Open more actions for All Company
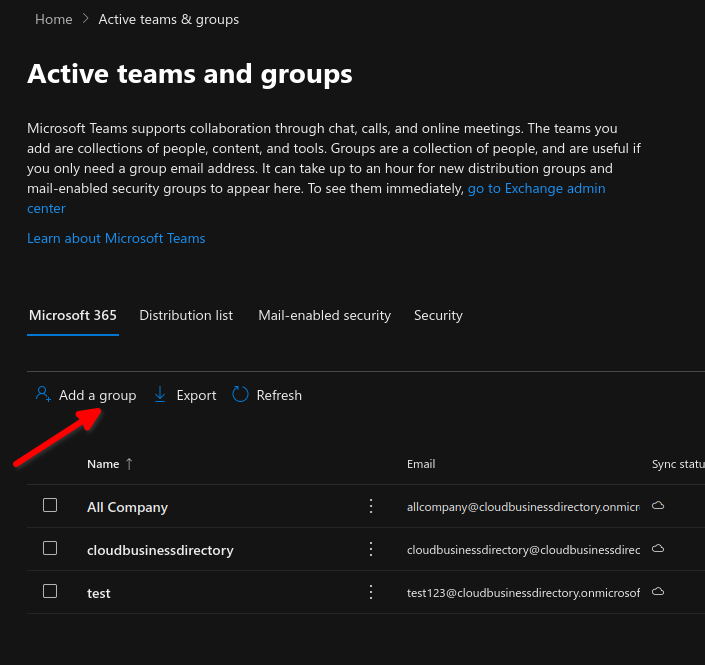Image resolution: width=705 pixels, height=665 pixels. click(371, 506)
